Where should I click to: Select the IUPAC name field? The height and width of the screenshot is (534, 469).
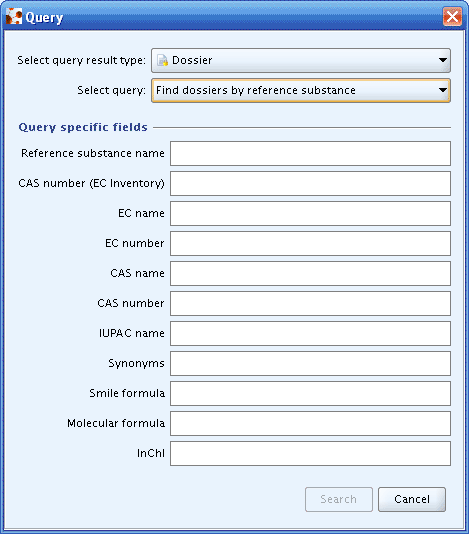[310, 333]
